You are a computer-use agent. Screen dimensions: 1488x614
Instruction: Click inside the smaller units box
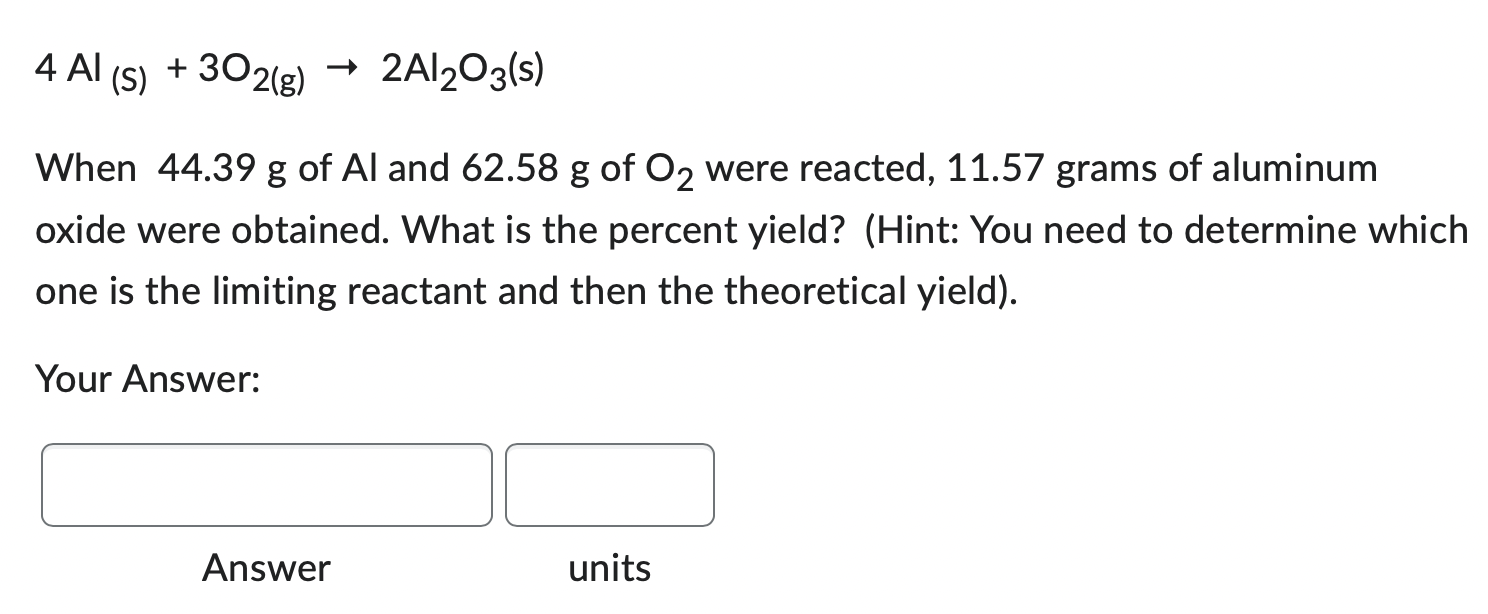(609, 485)
